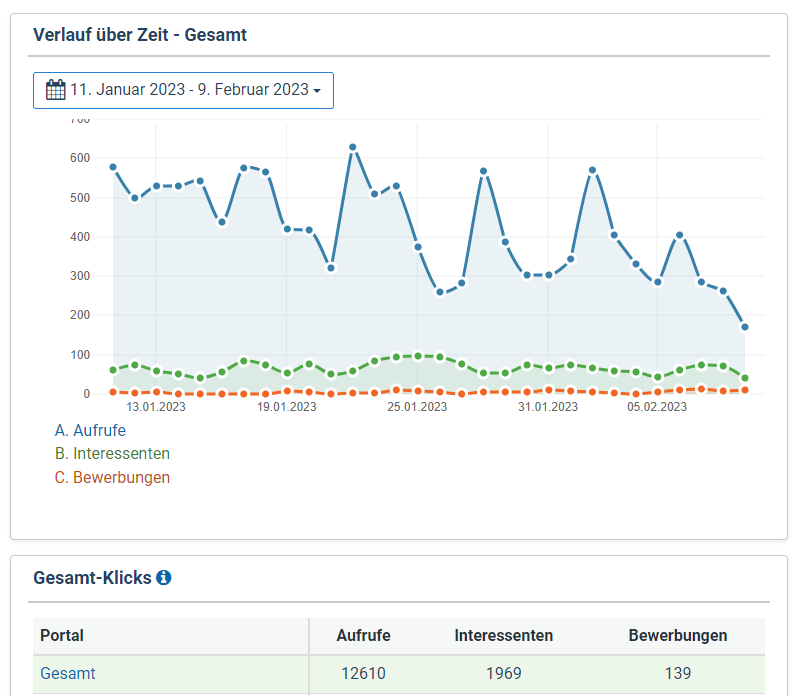Open the 'Gesamt' portal link
The width and height of the screenshot is (797, 696).
[x=68, y=673]
